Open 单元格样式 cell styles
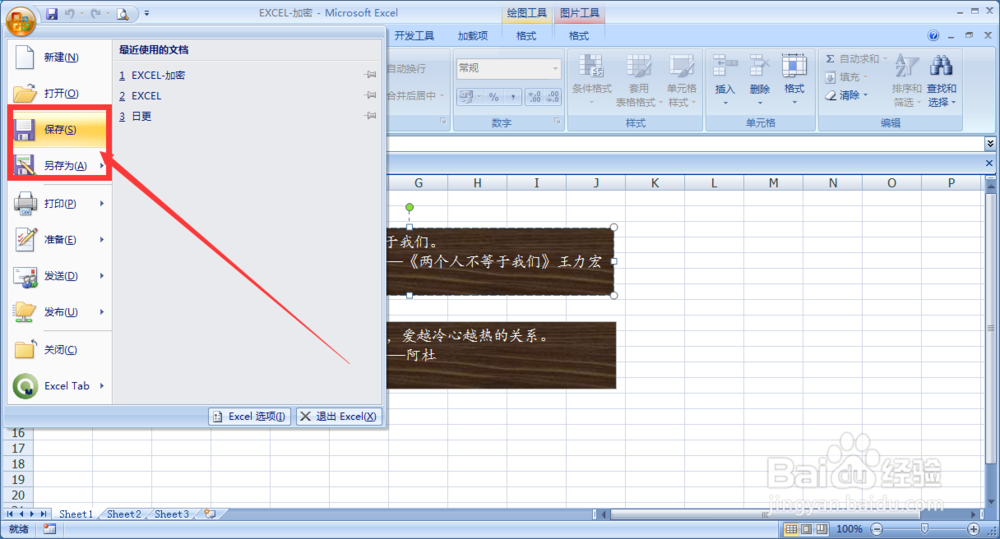The image size is (1000, 539). point(682,80)
